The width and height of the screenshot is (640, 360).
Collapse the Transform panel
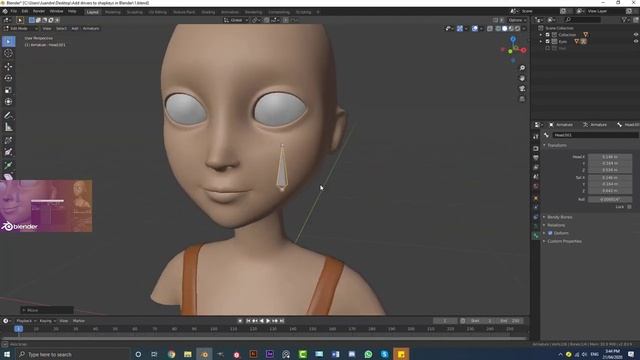(x=557, y=145)
